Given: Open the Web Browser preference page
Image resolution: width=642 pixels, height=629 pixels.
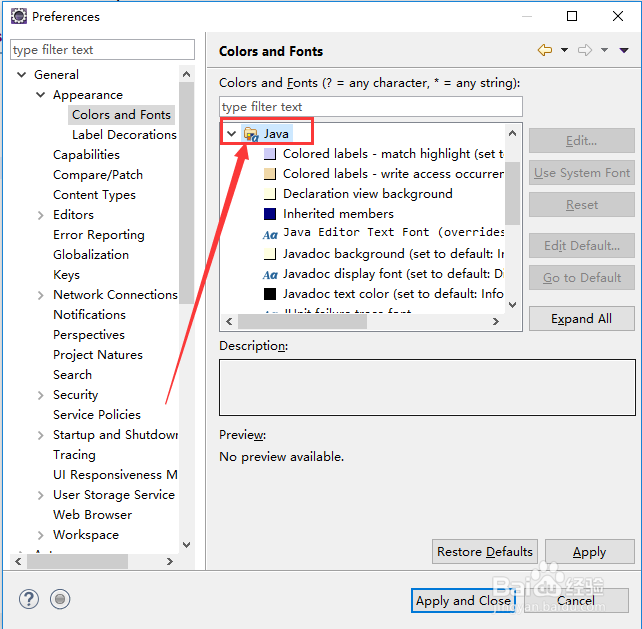Looking at the screenshot, I should click(x=93, y=515).
